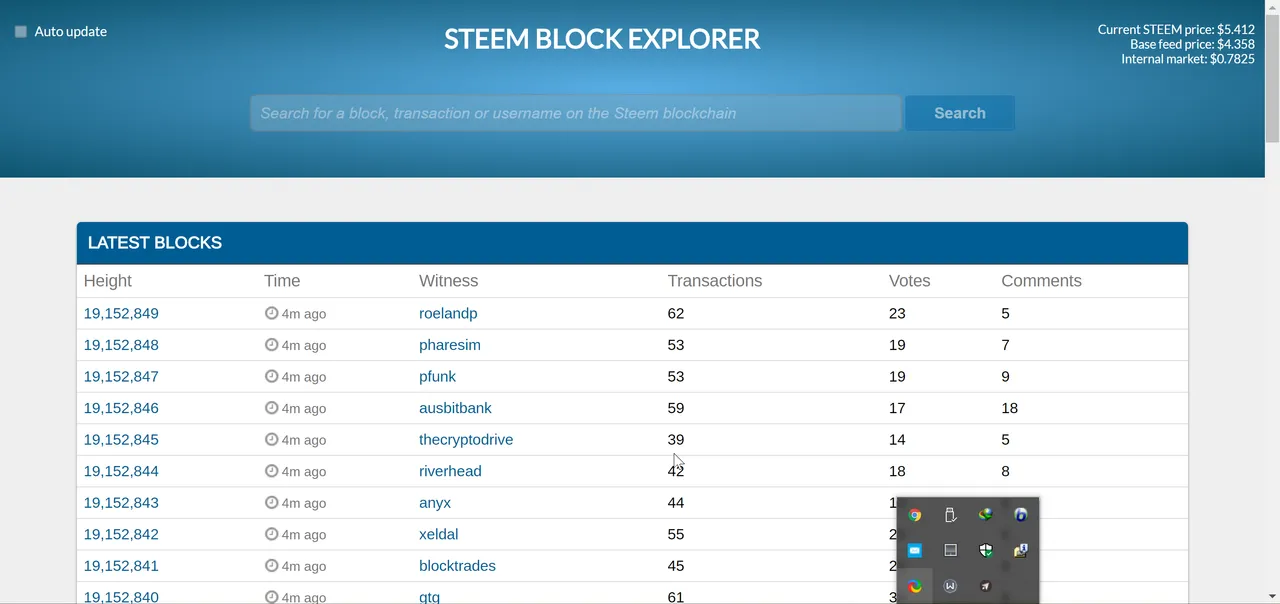Click the STEEM BLOCK EXPLORER title
The height and width of the screenshot is (604, 1280).
pos(602,39)
